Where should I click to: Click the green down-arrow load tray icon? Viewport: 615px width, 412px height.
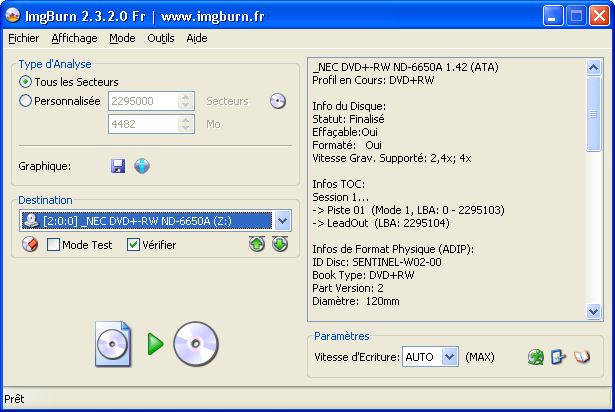tap(280, 244)
